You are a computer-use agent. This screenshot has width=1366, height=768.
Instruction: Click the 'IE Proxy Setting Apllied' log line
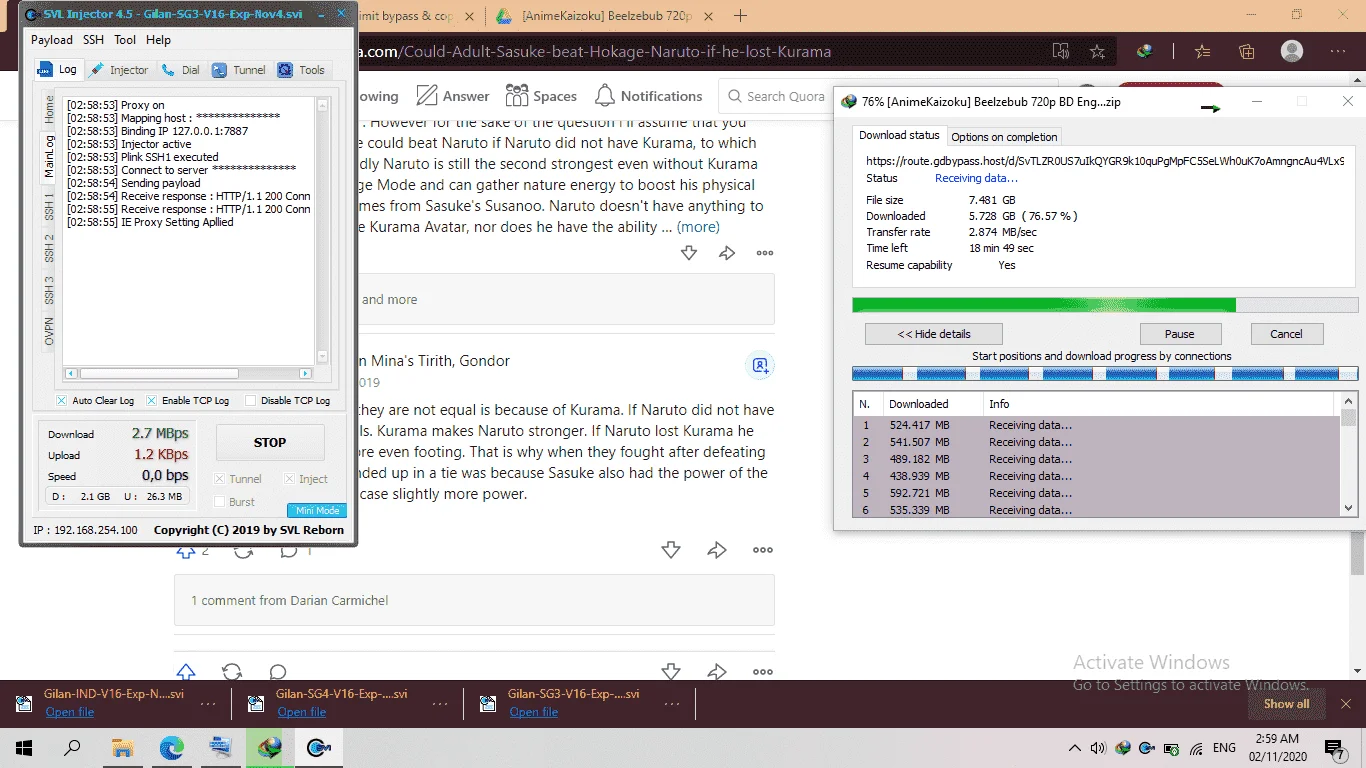[x=150, y=222]
